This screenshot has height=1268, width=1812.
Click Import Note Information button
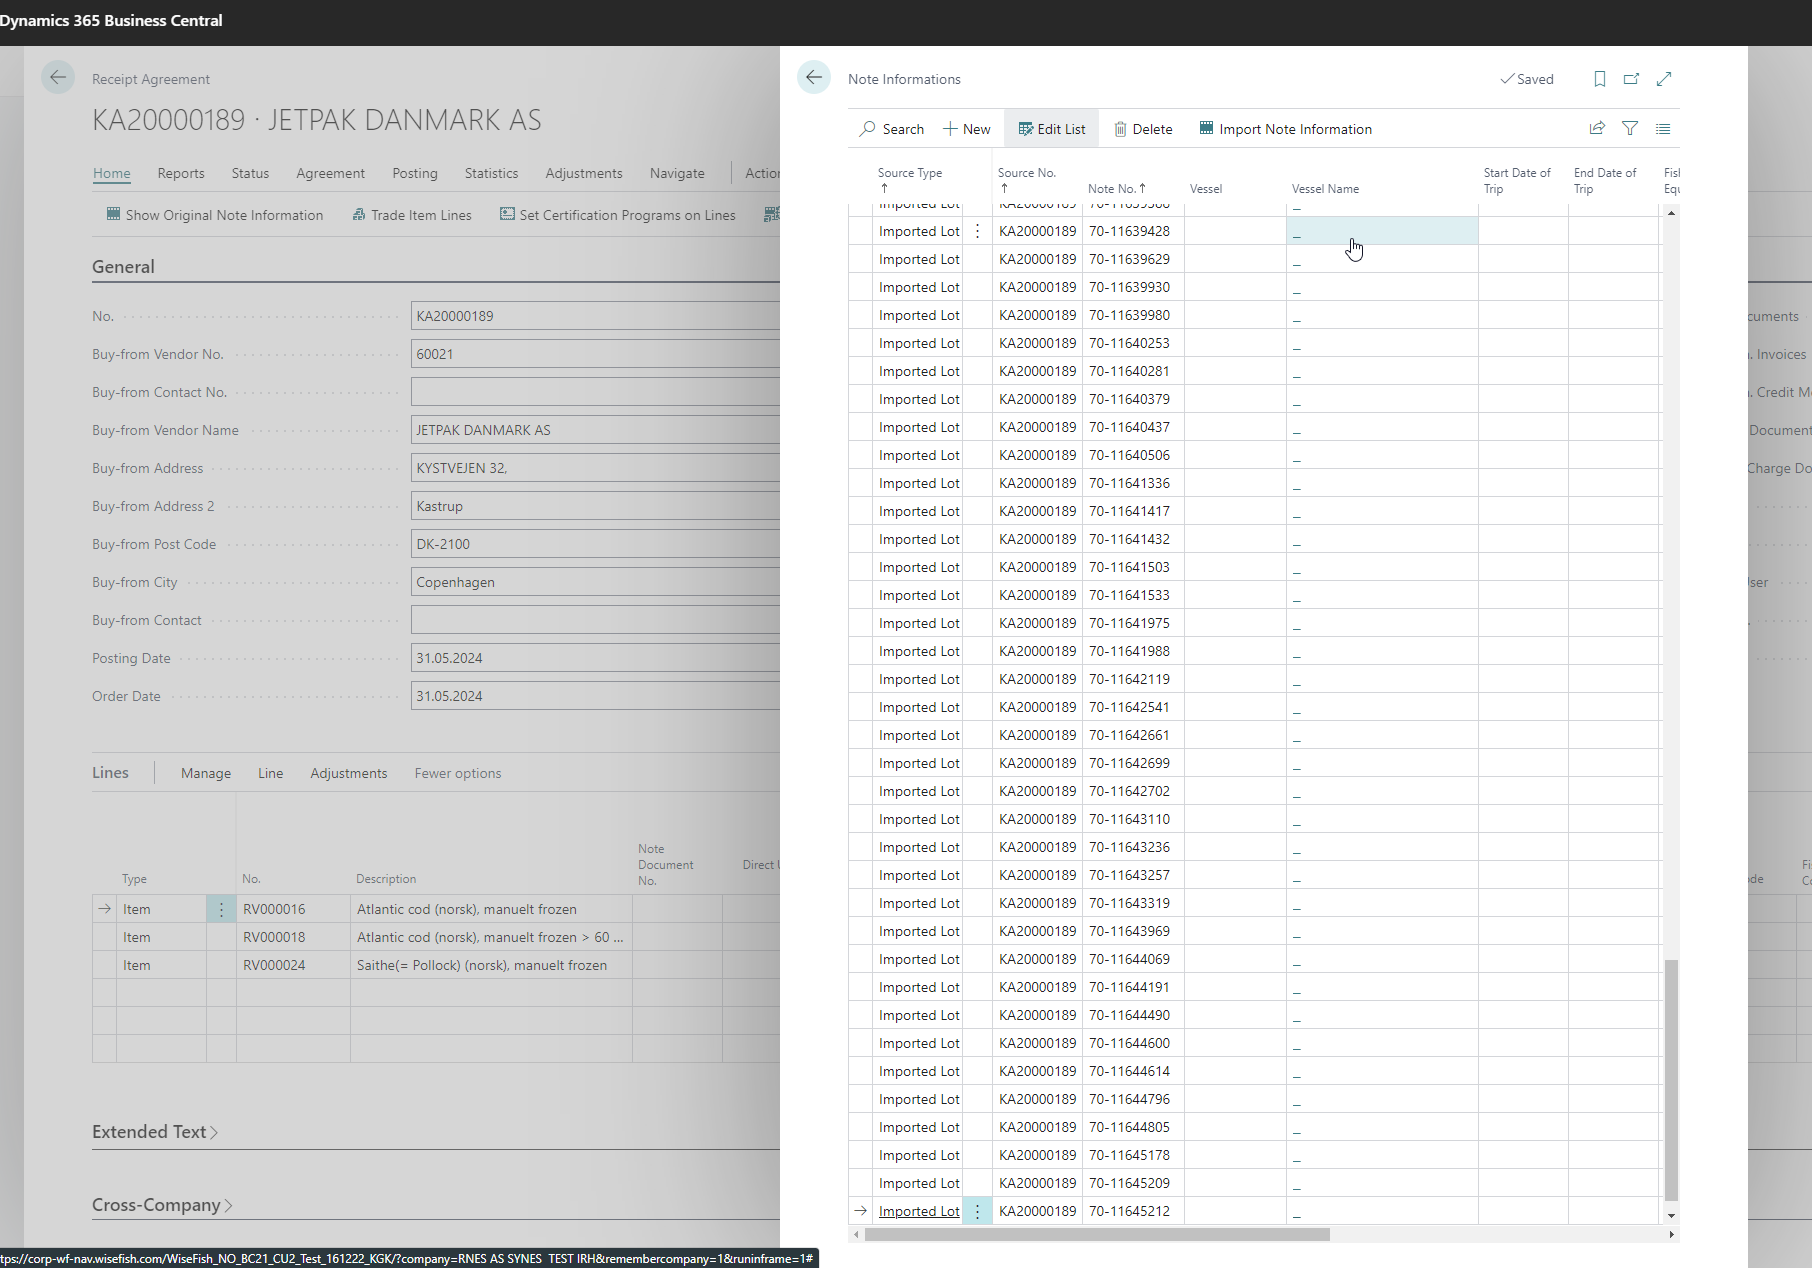[1285, 129]
